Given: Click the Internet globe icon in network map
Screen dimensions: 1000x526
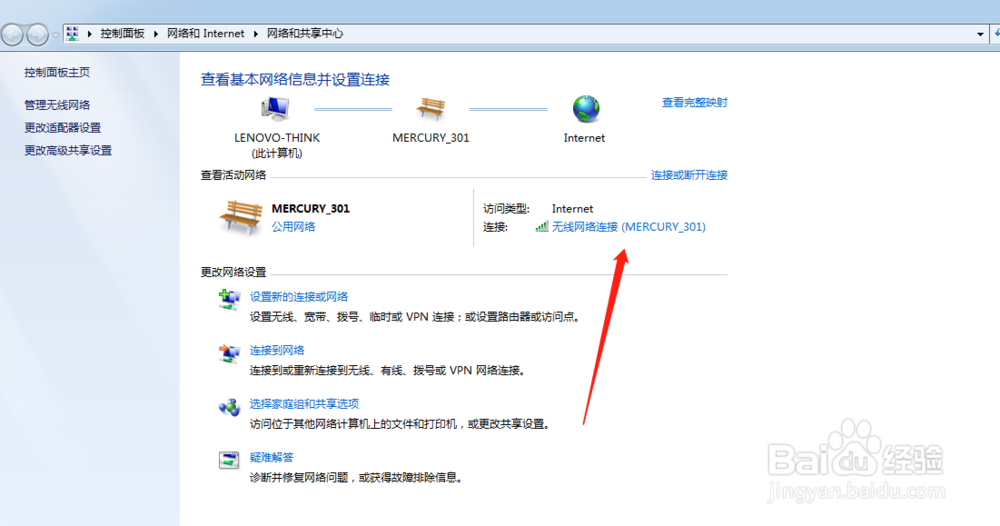Looking at the screenshot, I should coord(585,109).
